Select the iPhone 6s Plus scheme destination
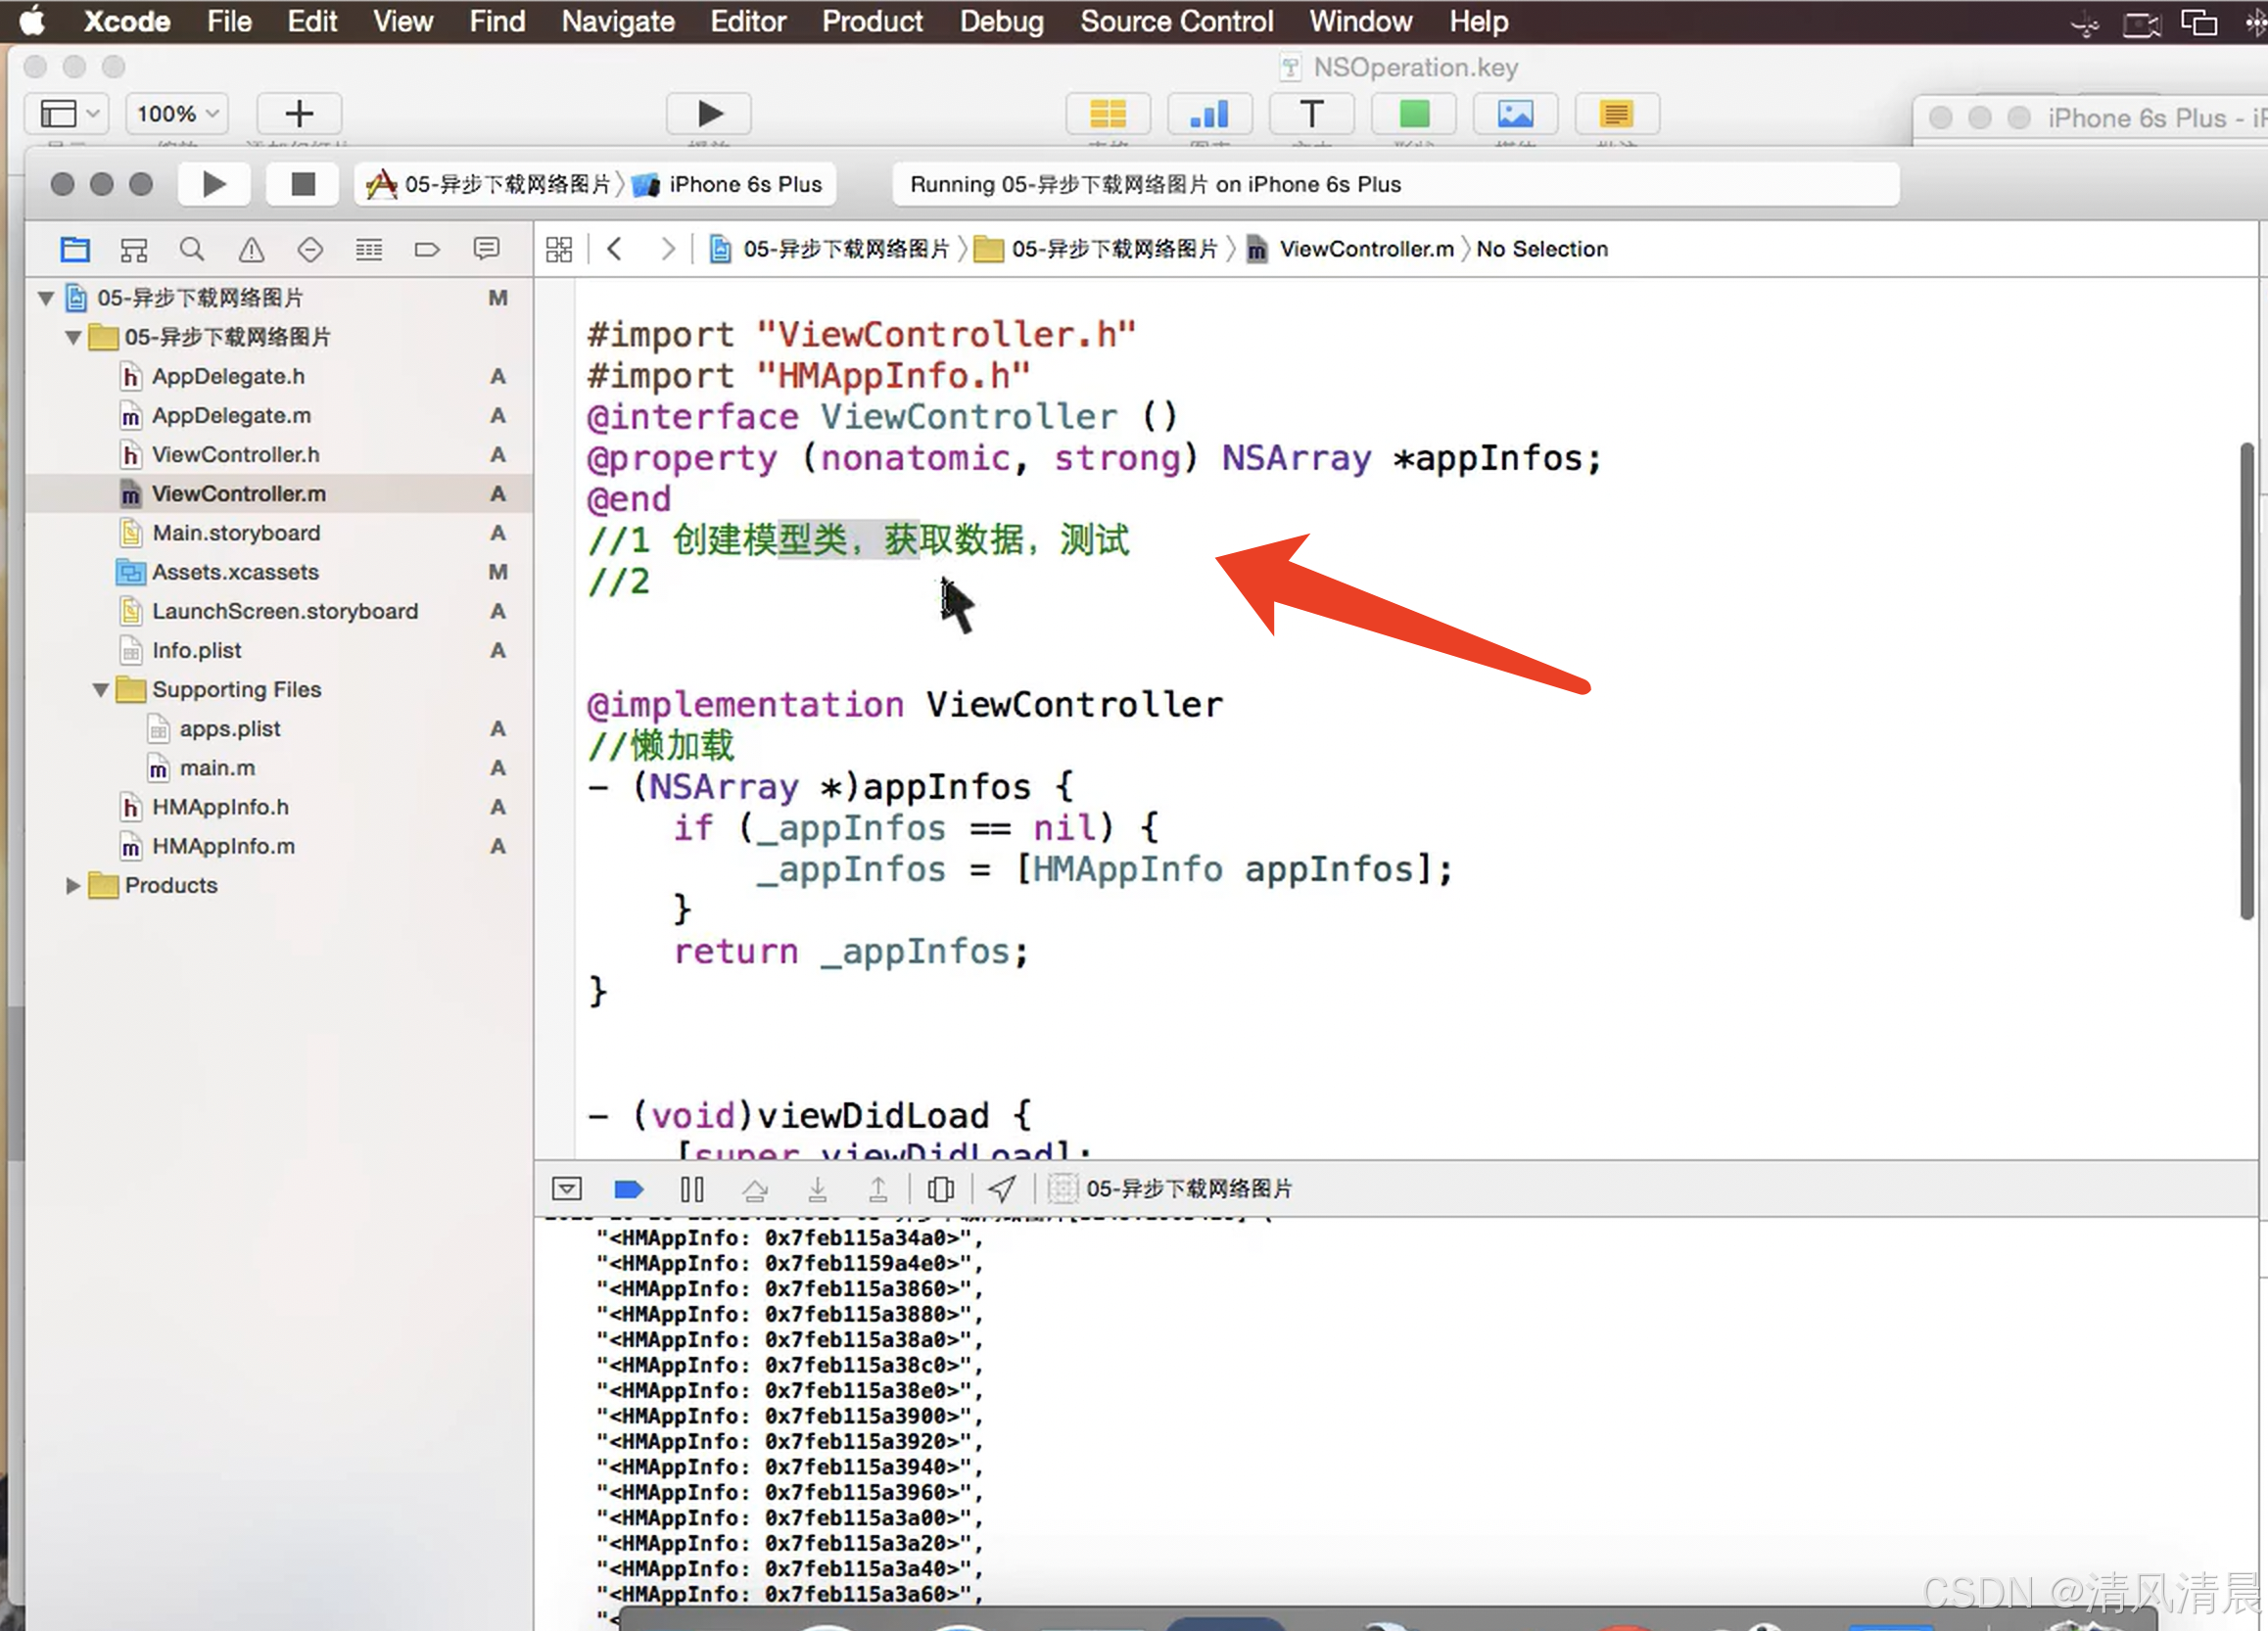Screen dimensions: 2268x1631 click(744, 184)
